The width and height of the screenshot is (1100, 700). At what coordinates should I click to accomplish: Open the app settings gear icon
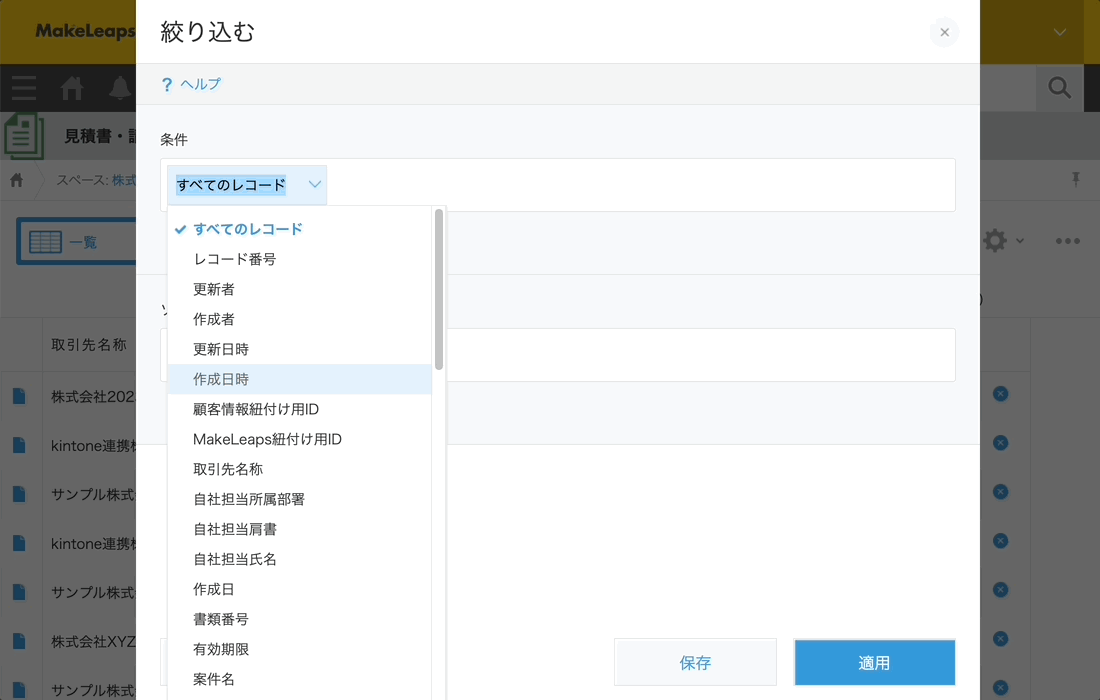point(995,241)
